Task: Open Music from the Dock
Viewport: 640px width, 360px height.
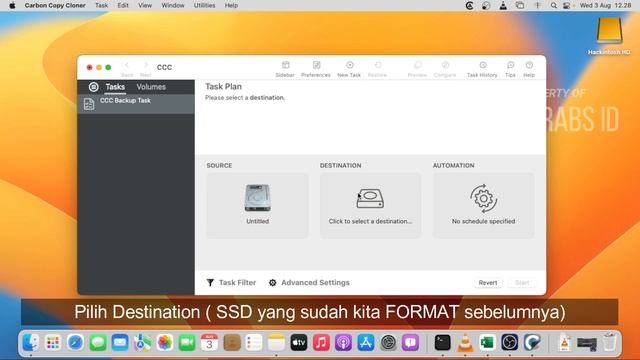Action: pos(321,342)
